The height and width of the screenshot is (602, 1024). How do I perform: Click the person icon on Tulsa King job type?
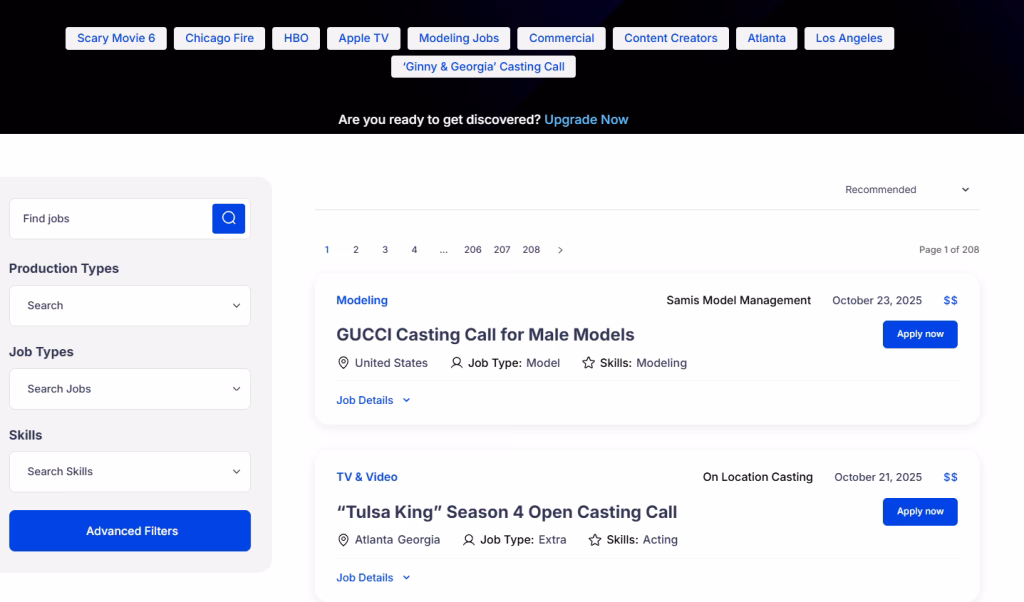coord(469,540)
